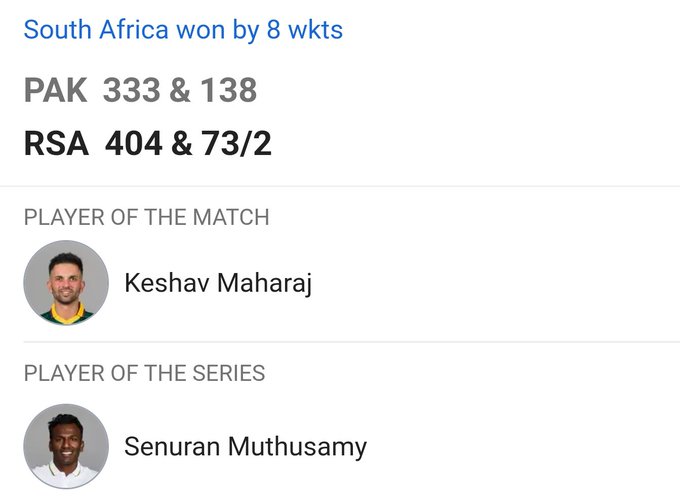Viewport: 680px width, 504px height.
Task: Select the Senuran Muthusamy player name
Action: coord(245,446)
